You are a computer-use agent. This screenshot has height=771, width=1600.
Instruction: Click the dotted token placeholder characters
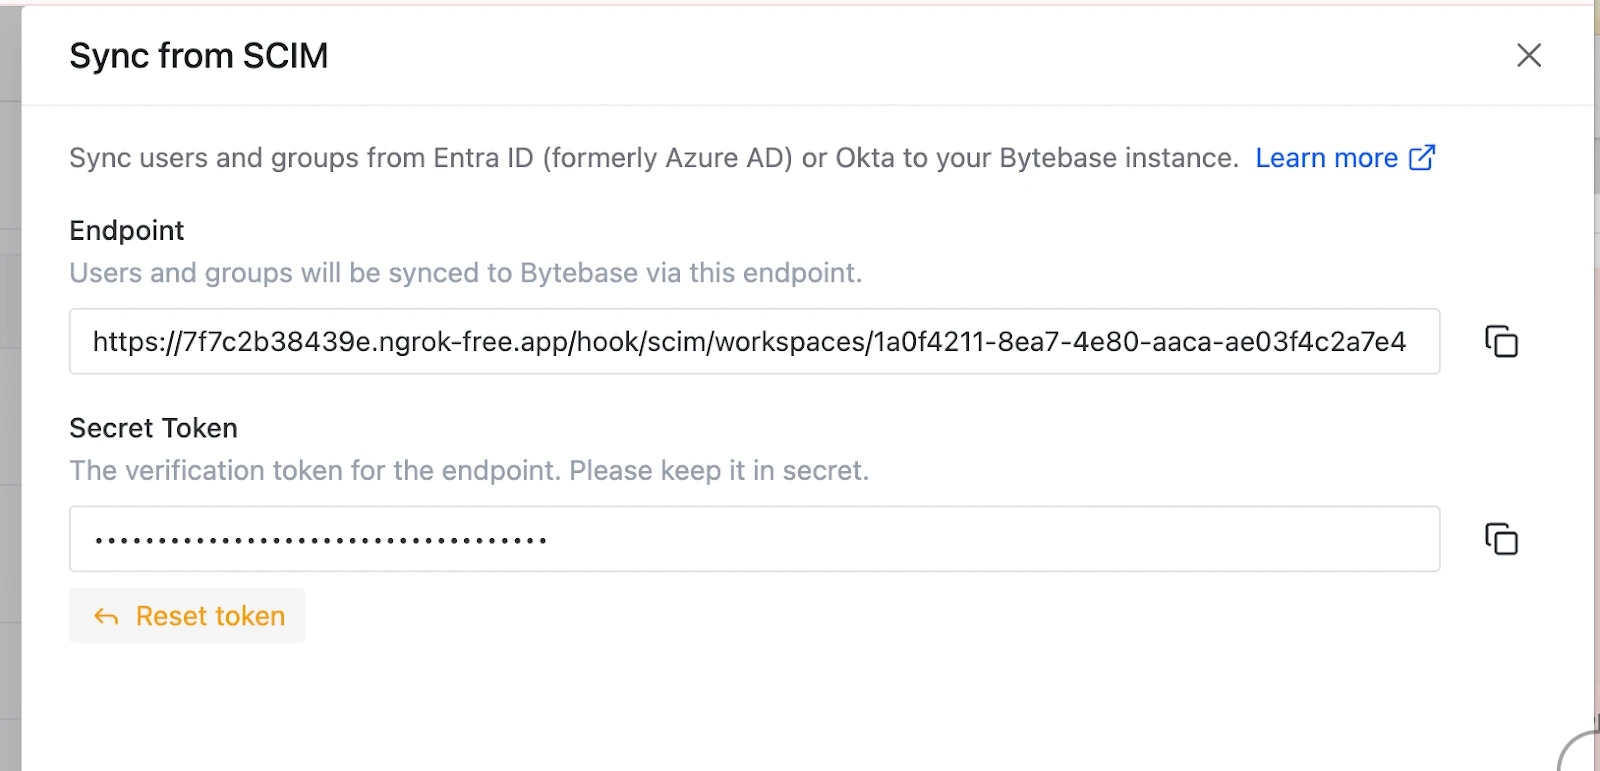[320, 539]
